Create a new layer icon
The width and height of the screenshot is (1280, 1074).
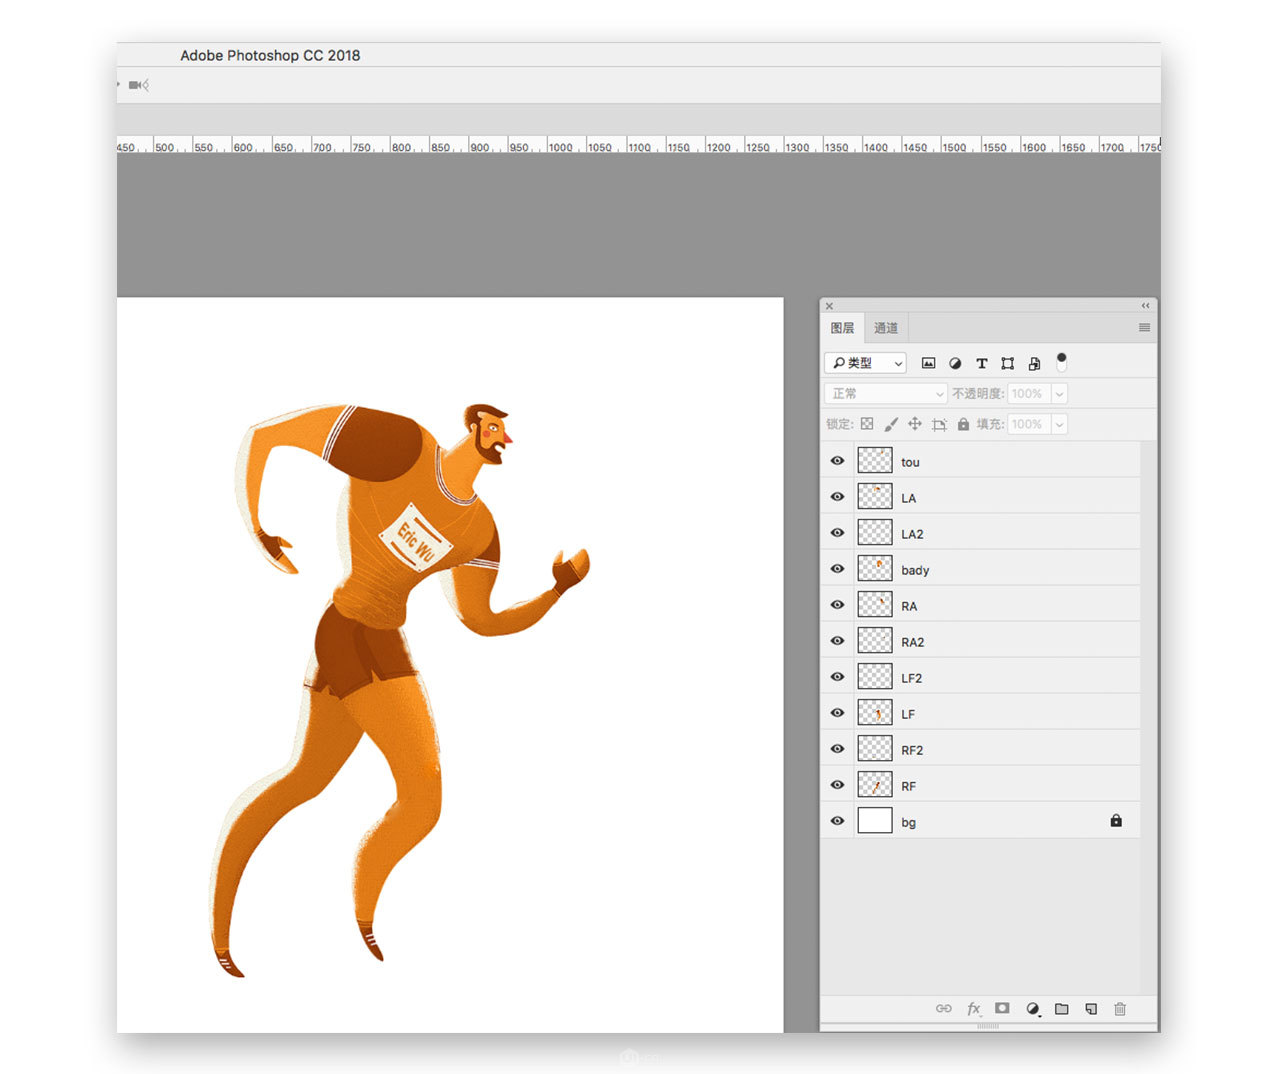point(1091,1008)
